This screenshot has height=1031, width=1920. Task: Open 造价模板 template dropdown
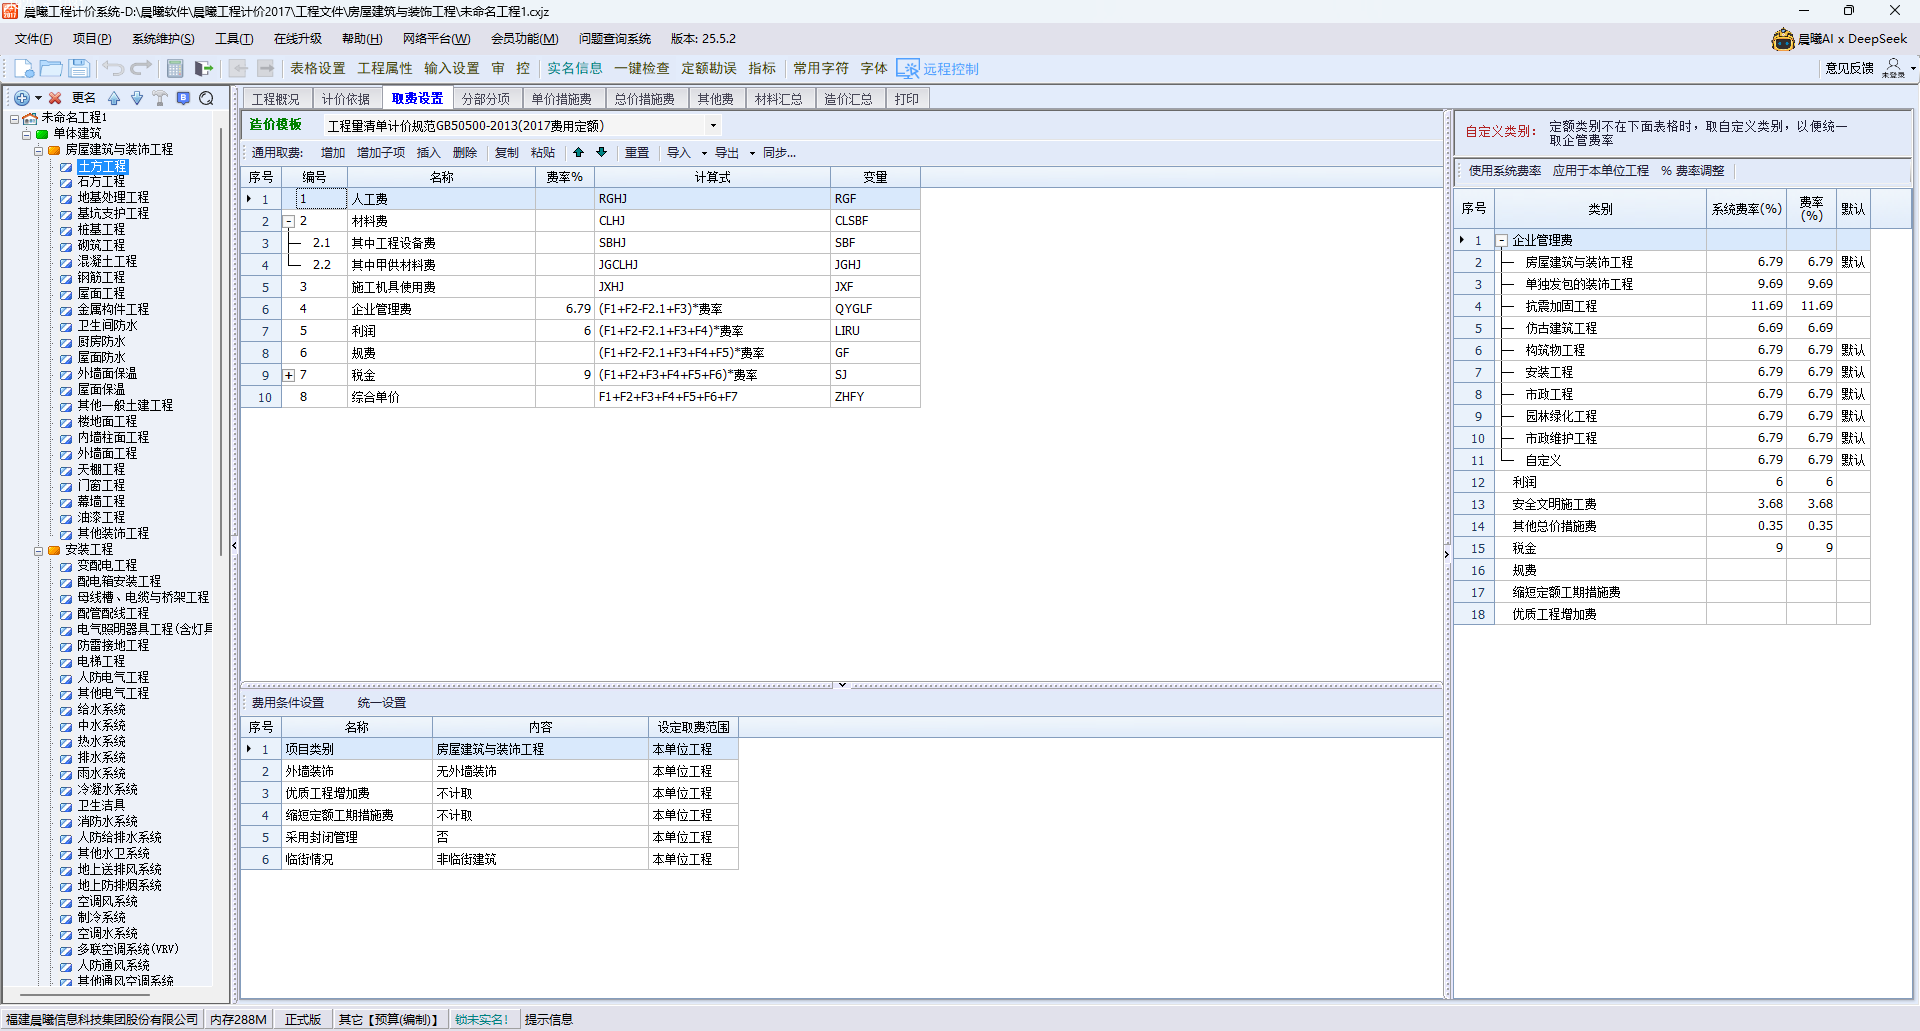pyautogui.click(x=713, y=126)
